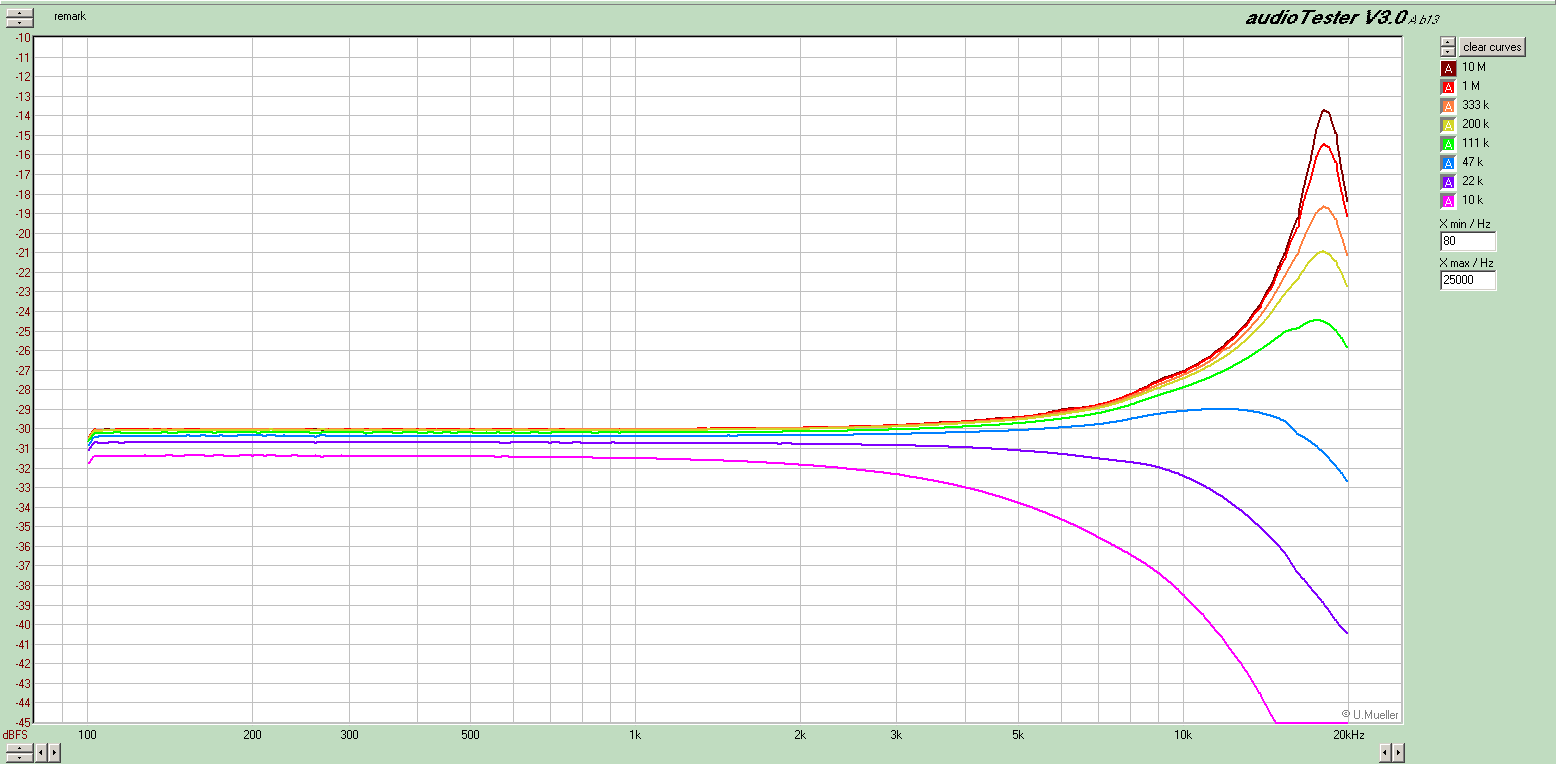Viewport: 1556px width, 764px height.
Task: Select the 1 M red curve icon
Action: click(x=1448, y=86)
